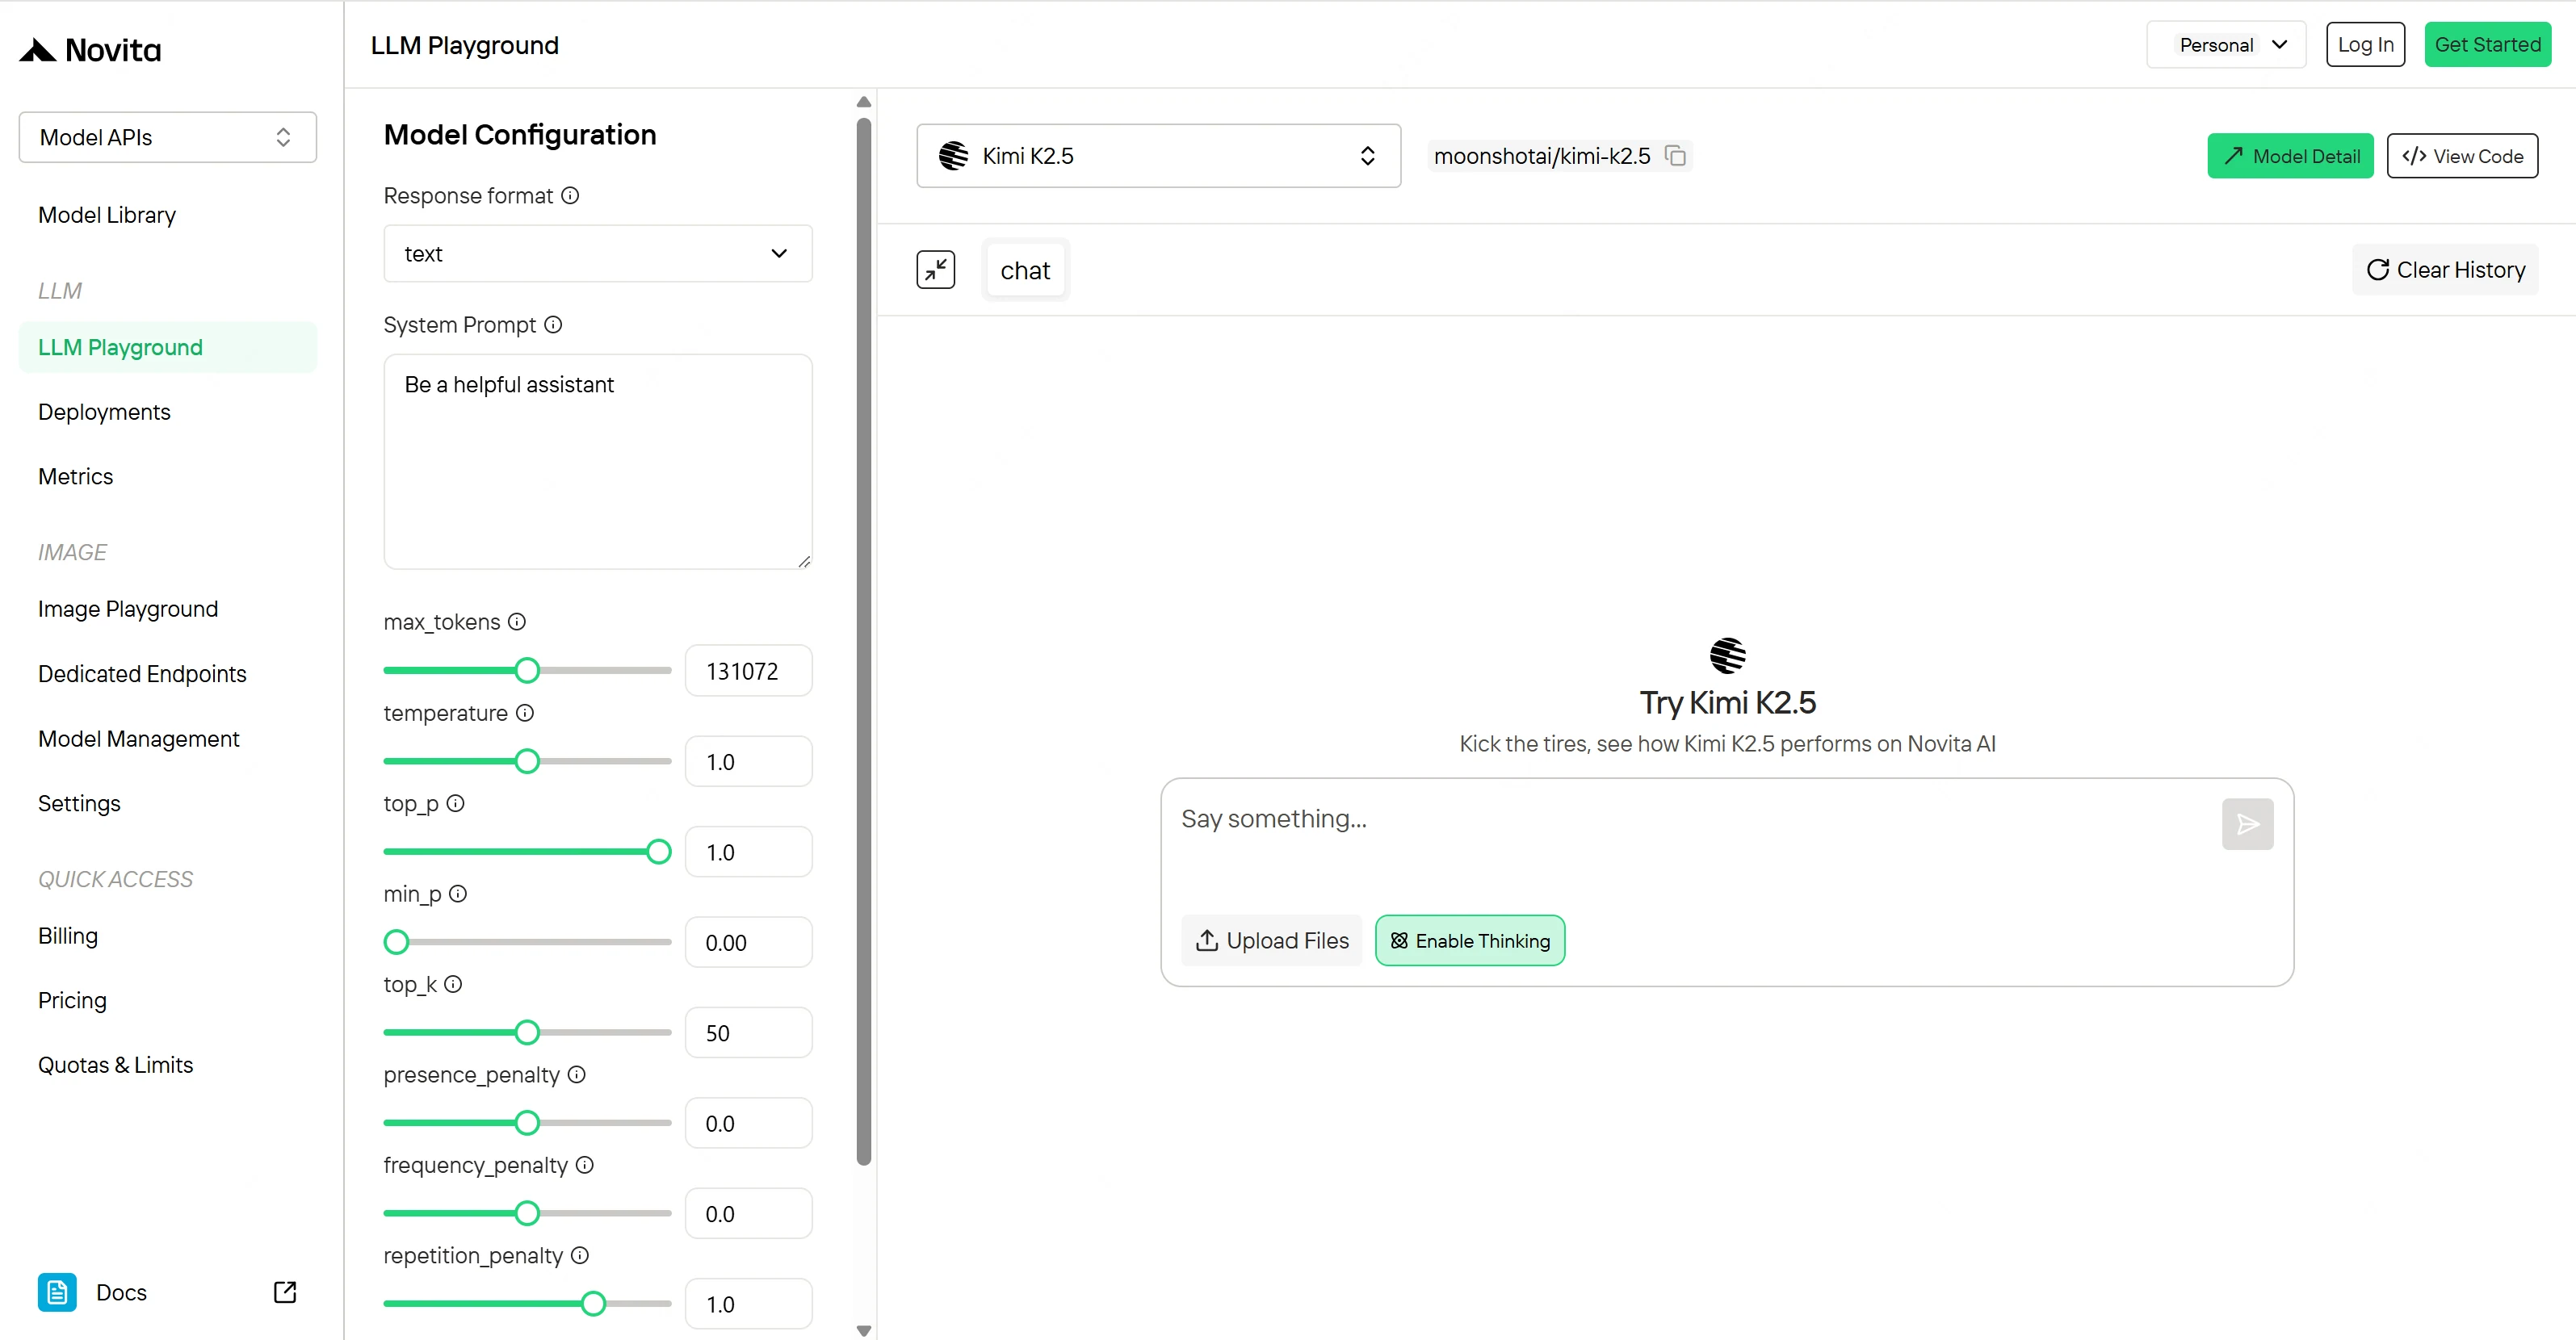This screenshot has height=1340, width=2576.
Task: Toggle the Enable Thinking option
Action: [x=1470, y=941]
